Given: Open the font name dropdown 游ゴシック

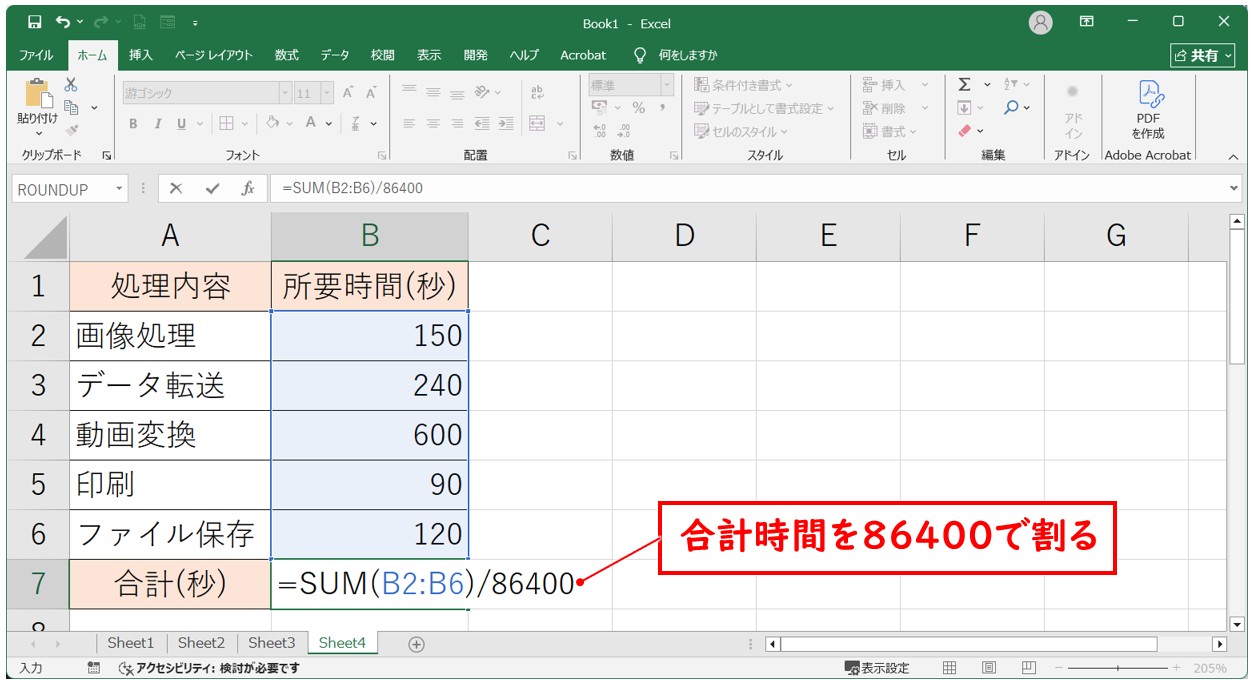Looking at the screenshot, I should 284,93.
